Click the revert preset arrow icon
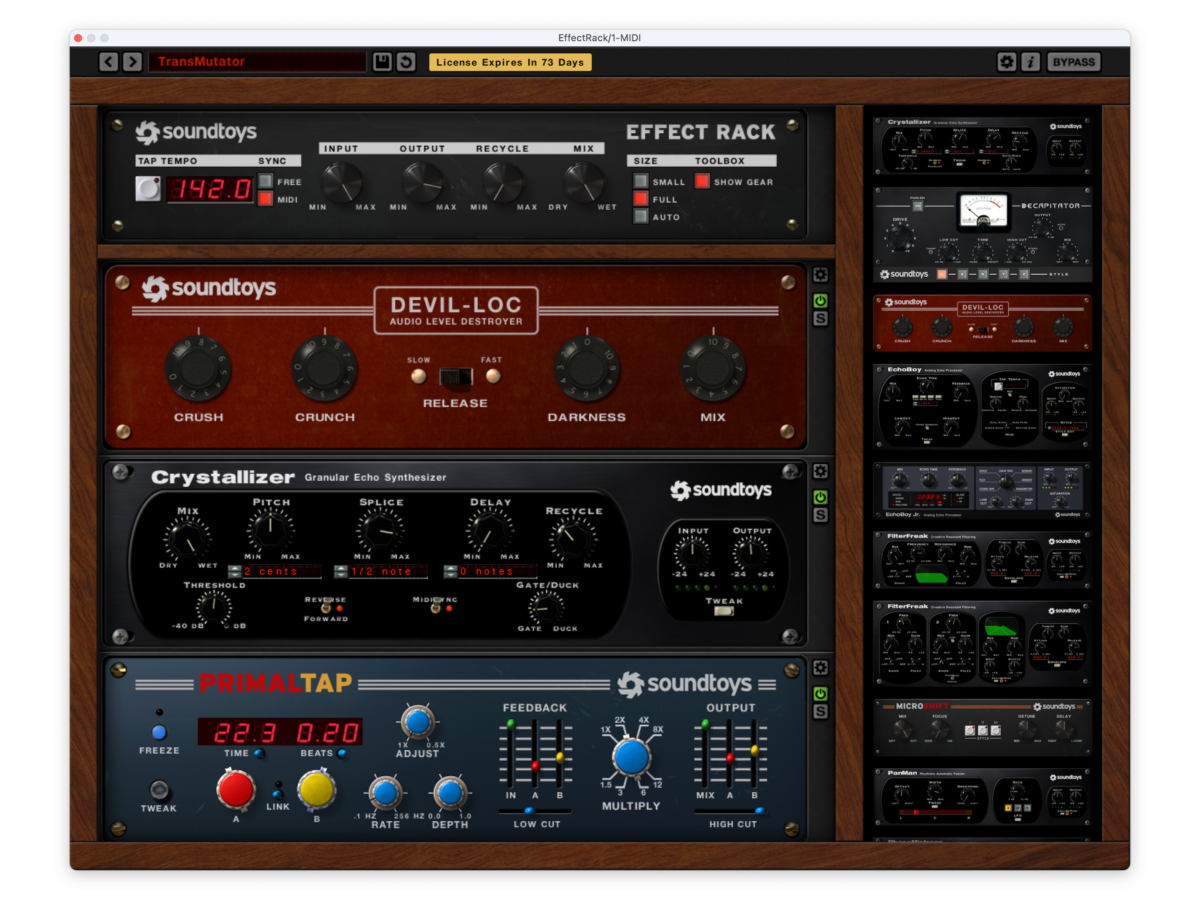The image size is (1200, 900). point(406,62)
